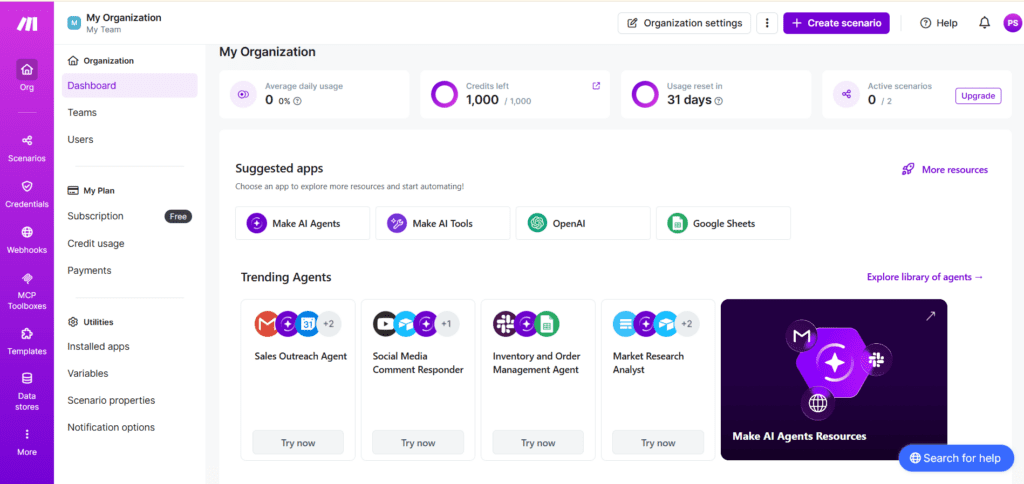Click Search for help button
Screen dimensions: 1024x484
956,458
